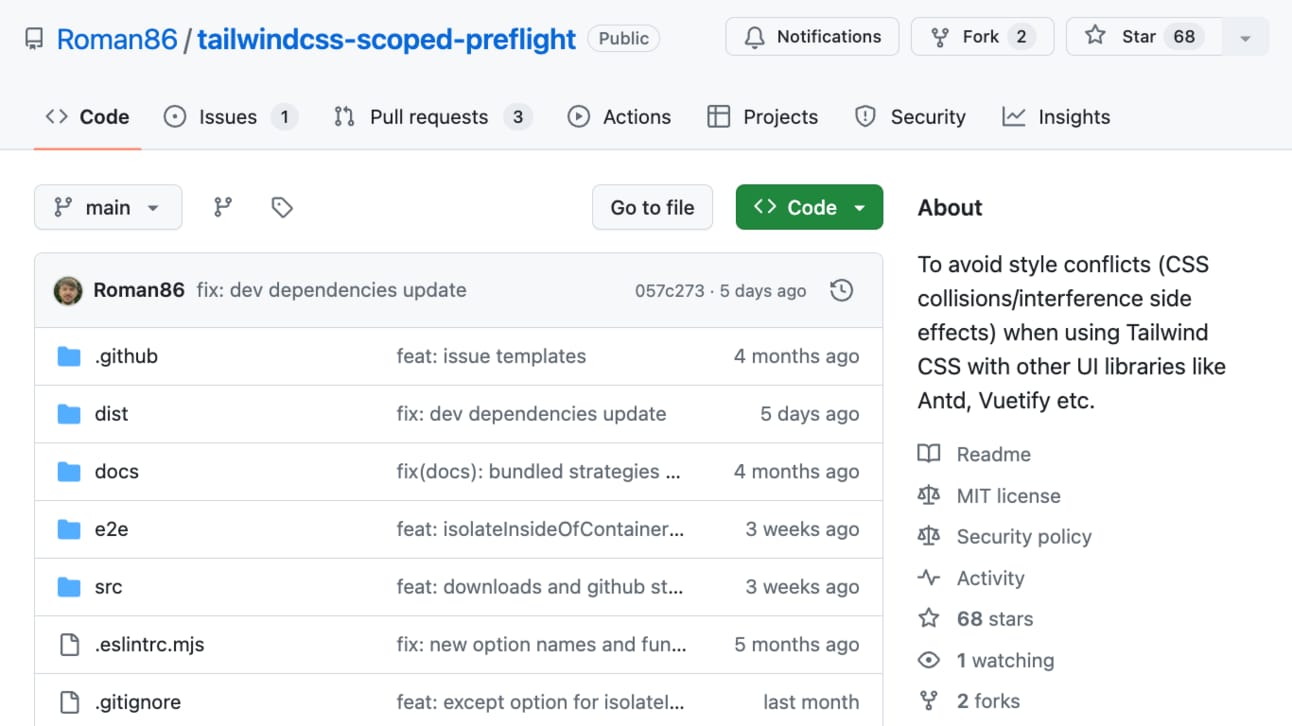This screenshot has height=726, width=1292.
Task: View the Insights tab
Action: click(1056, 117)
